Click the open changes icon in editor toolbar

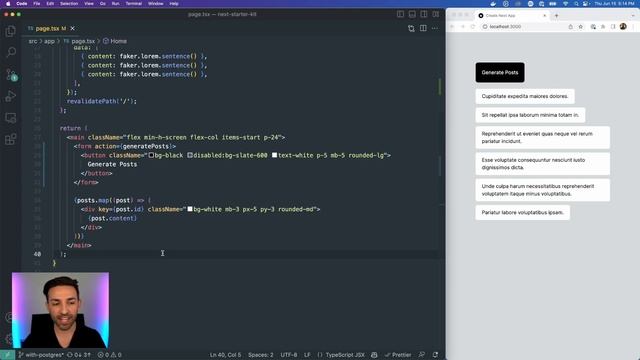[x=411, y=28]
